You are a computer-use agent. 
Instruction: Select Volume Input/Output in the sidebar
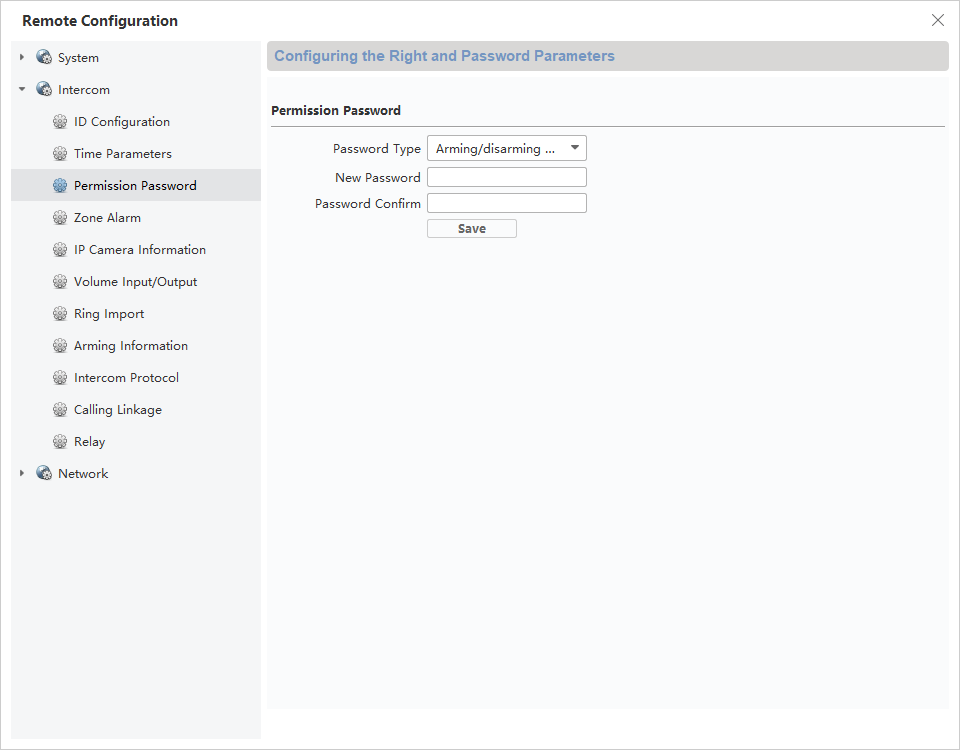[135, 282]
